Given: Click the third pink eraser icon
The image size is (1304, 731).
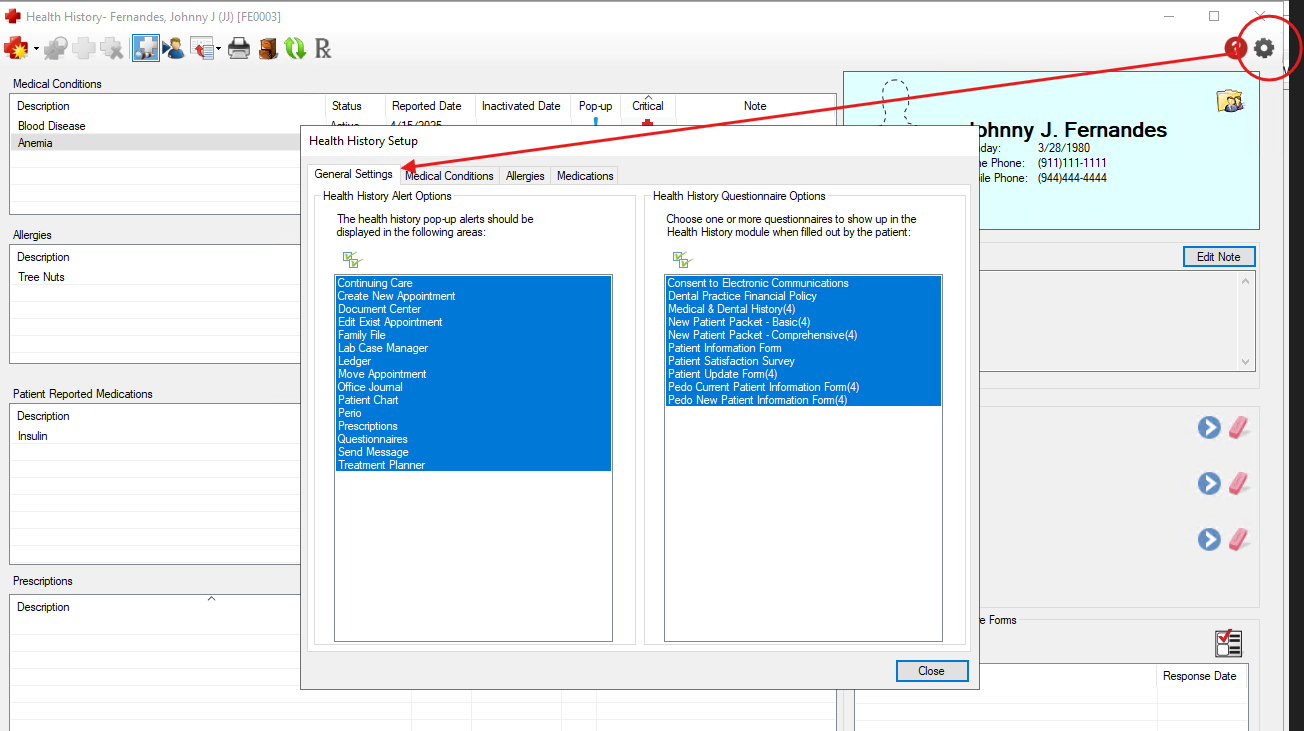Looking at the screenshot, I should click(x=1239, y=539).
